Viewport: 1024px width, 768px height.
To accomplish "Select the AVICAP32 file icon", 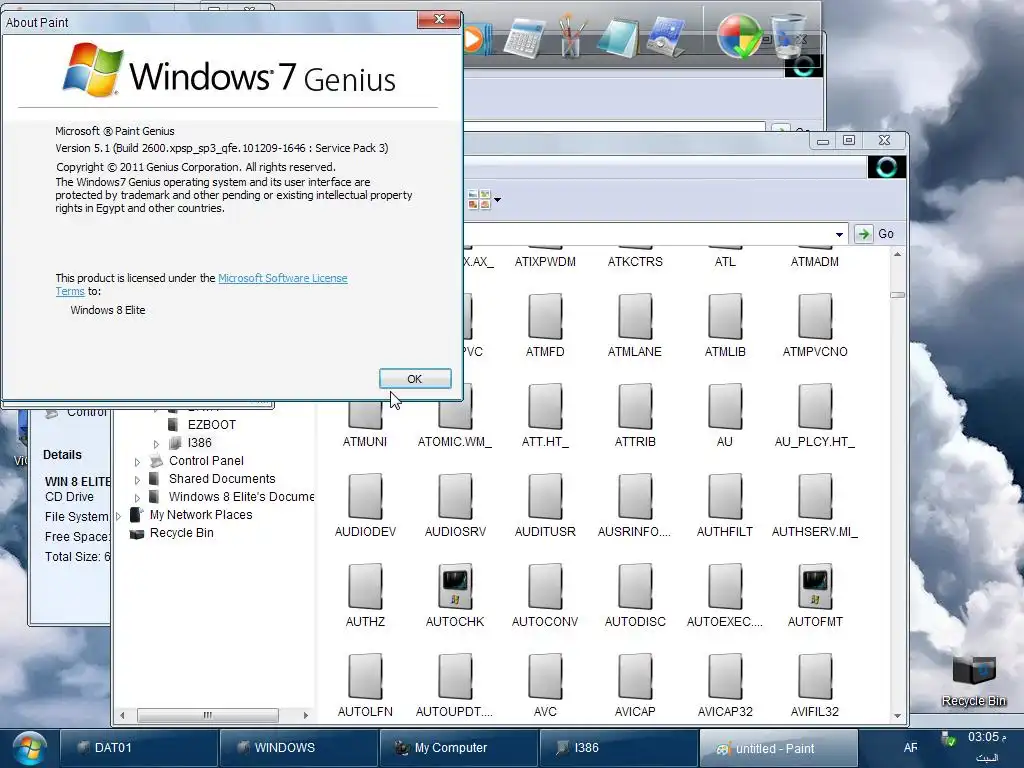I will click(725, 677).
